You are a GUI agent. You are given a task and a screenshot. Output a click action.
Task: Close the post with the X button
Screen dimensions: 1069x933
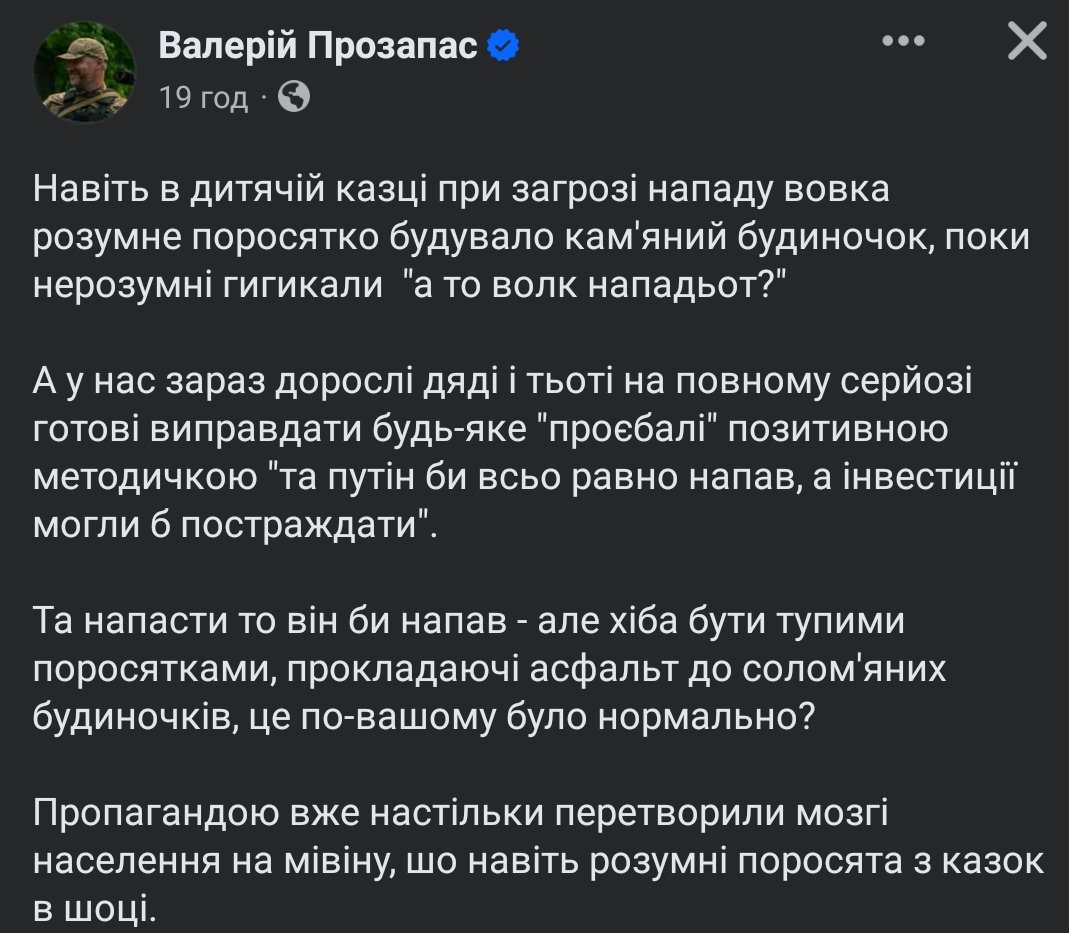[x=1026, y=42]
